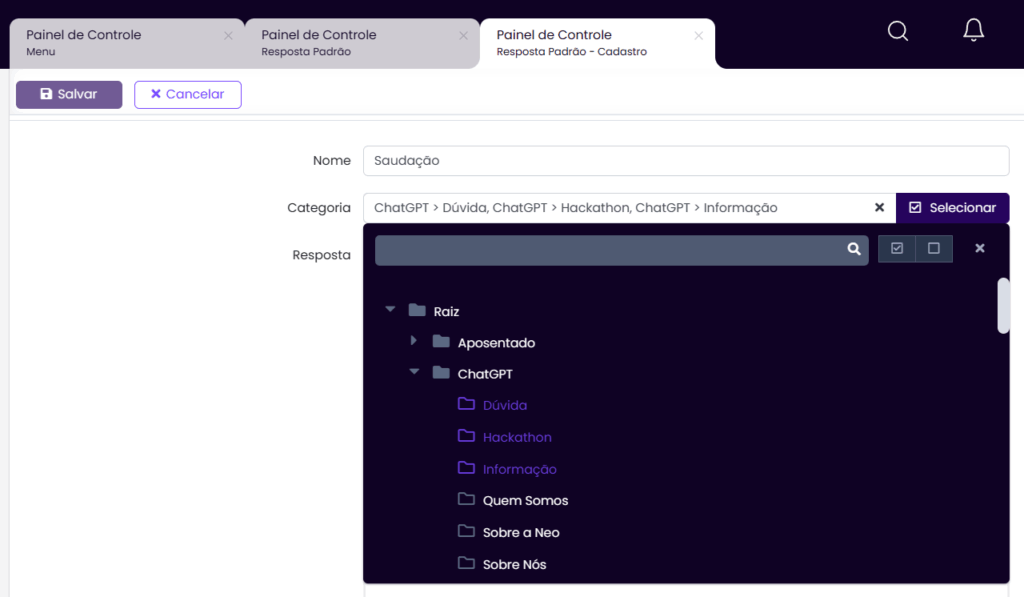Expand the Aposentado folder
This screenshot has width=1024, height=597.
(x=413, y=340)
